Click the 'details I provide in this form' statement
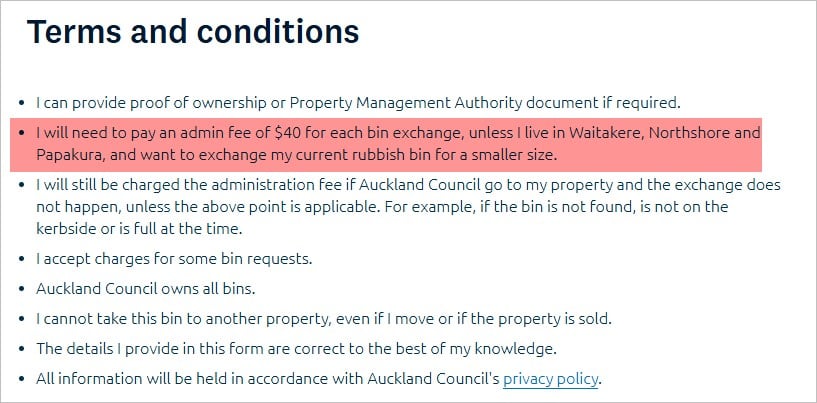Screen dimensions: 817x403 296,348
